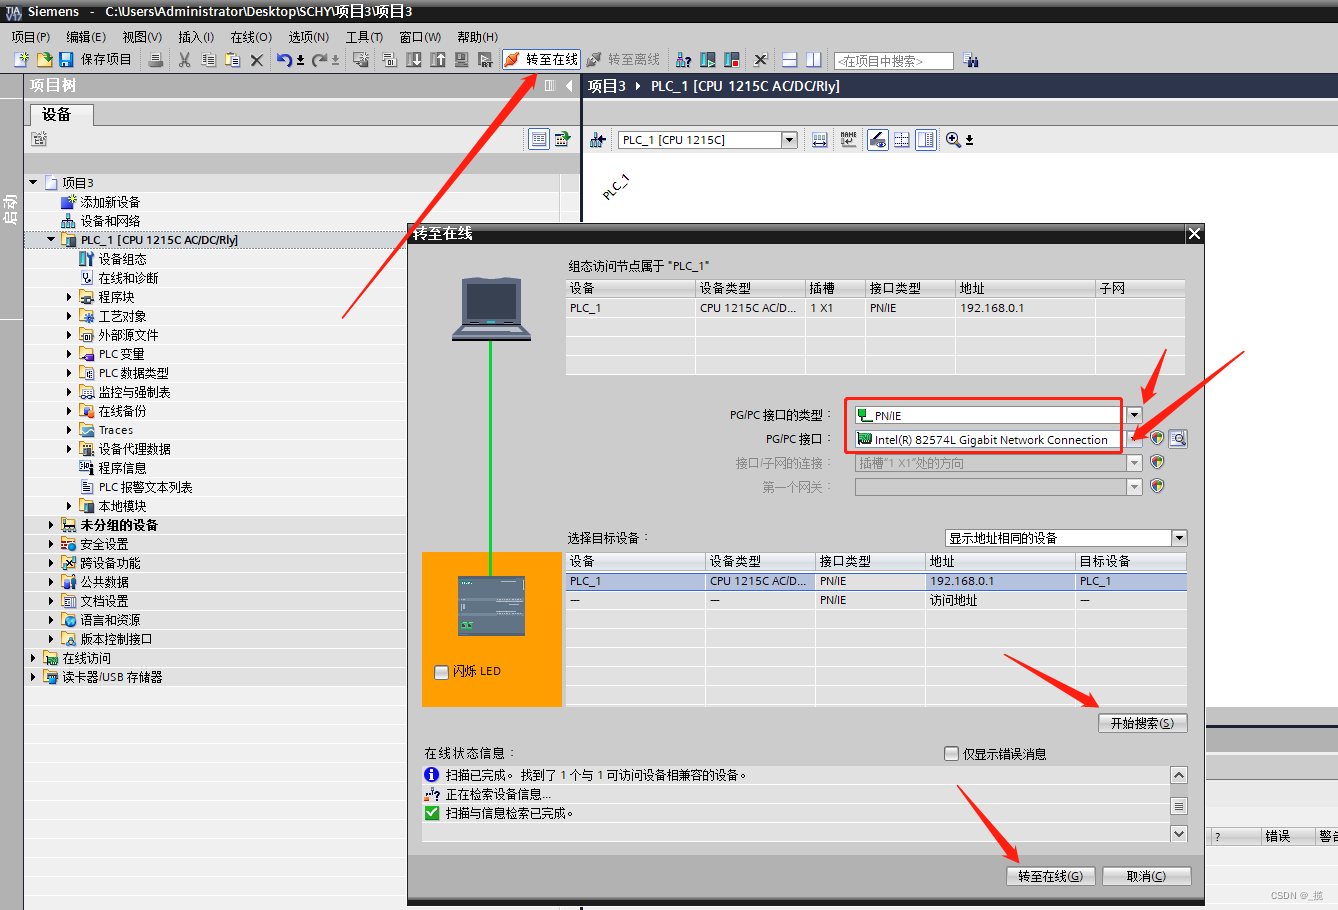Viewport: 1338px width, 910px height.
Task: Click the start CPU icon
Action: coord(708,60)
